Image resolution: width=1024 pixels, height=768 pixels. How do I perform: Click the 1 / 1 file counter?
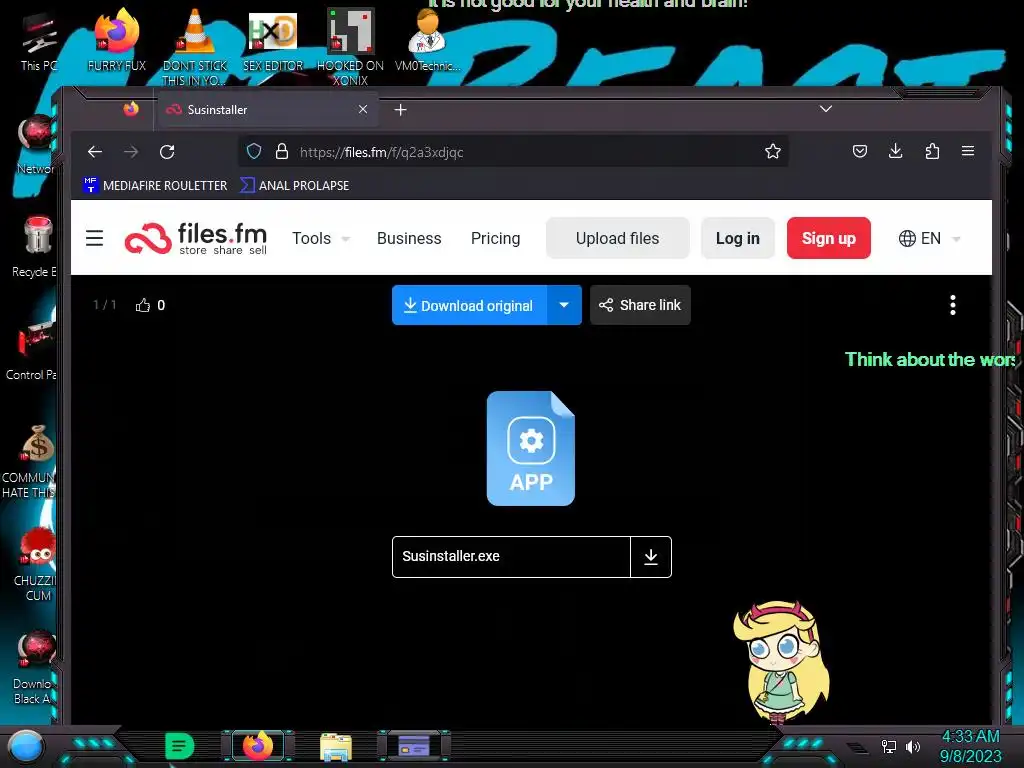pos(104,305)
